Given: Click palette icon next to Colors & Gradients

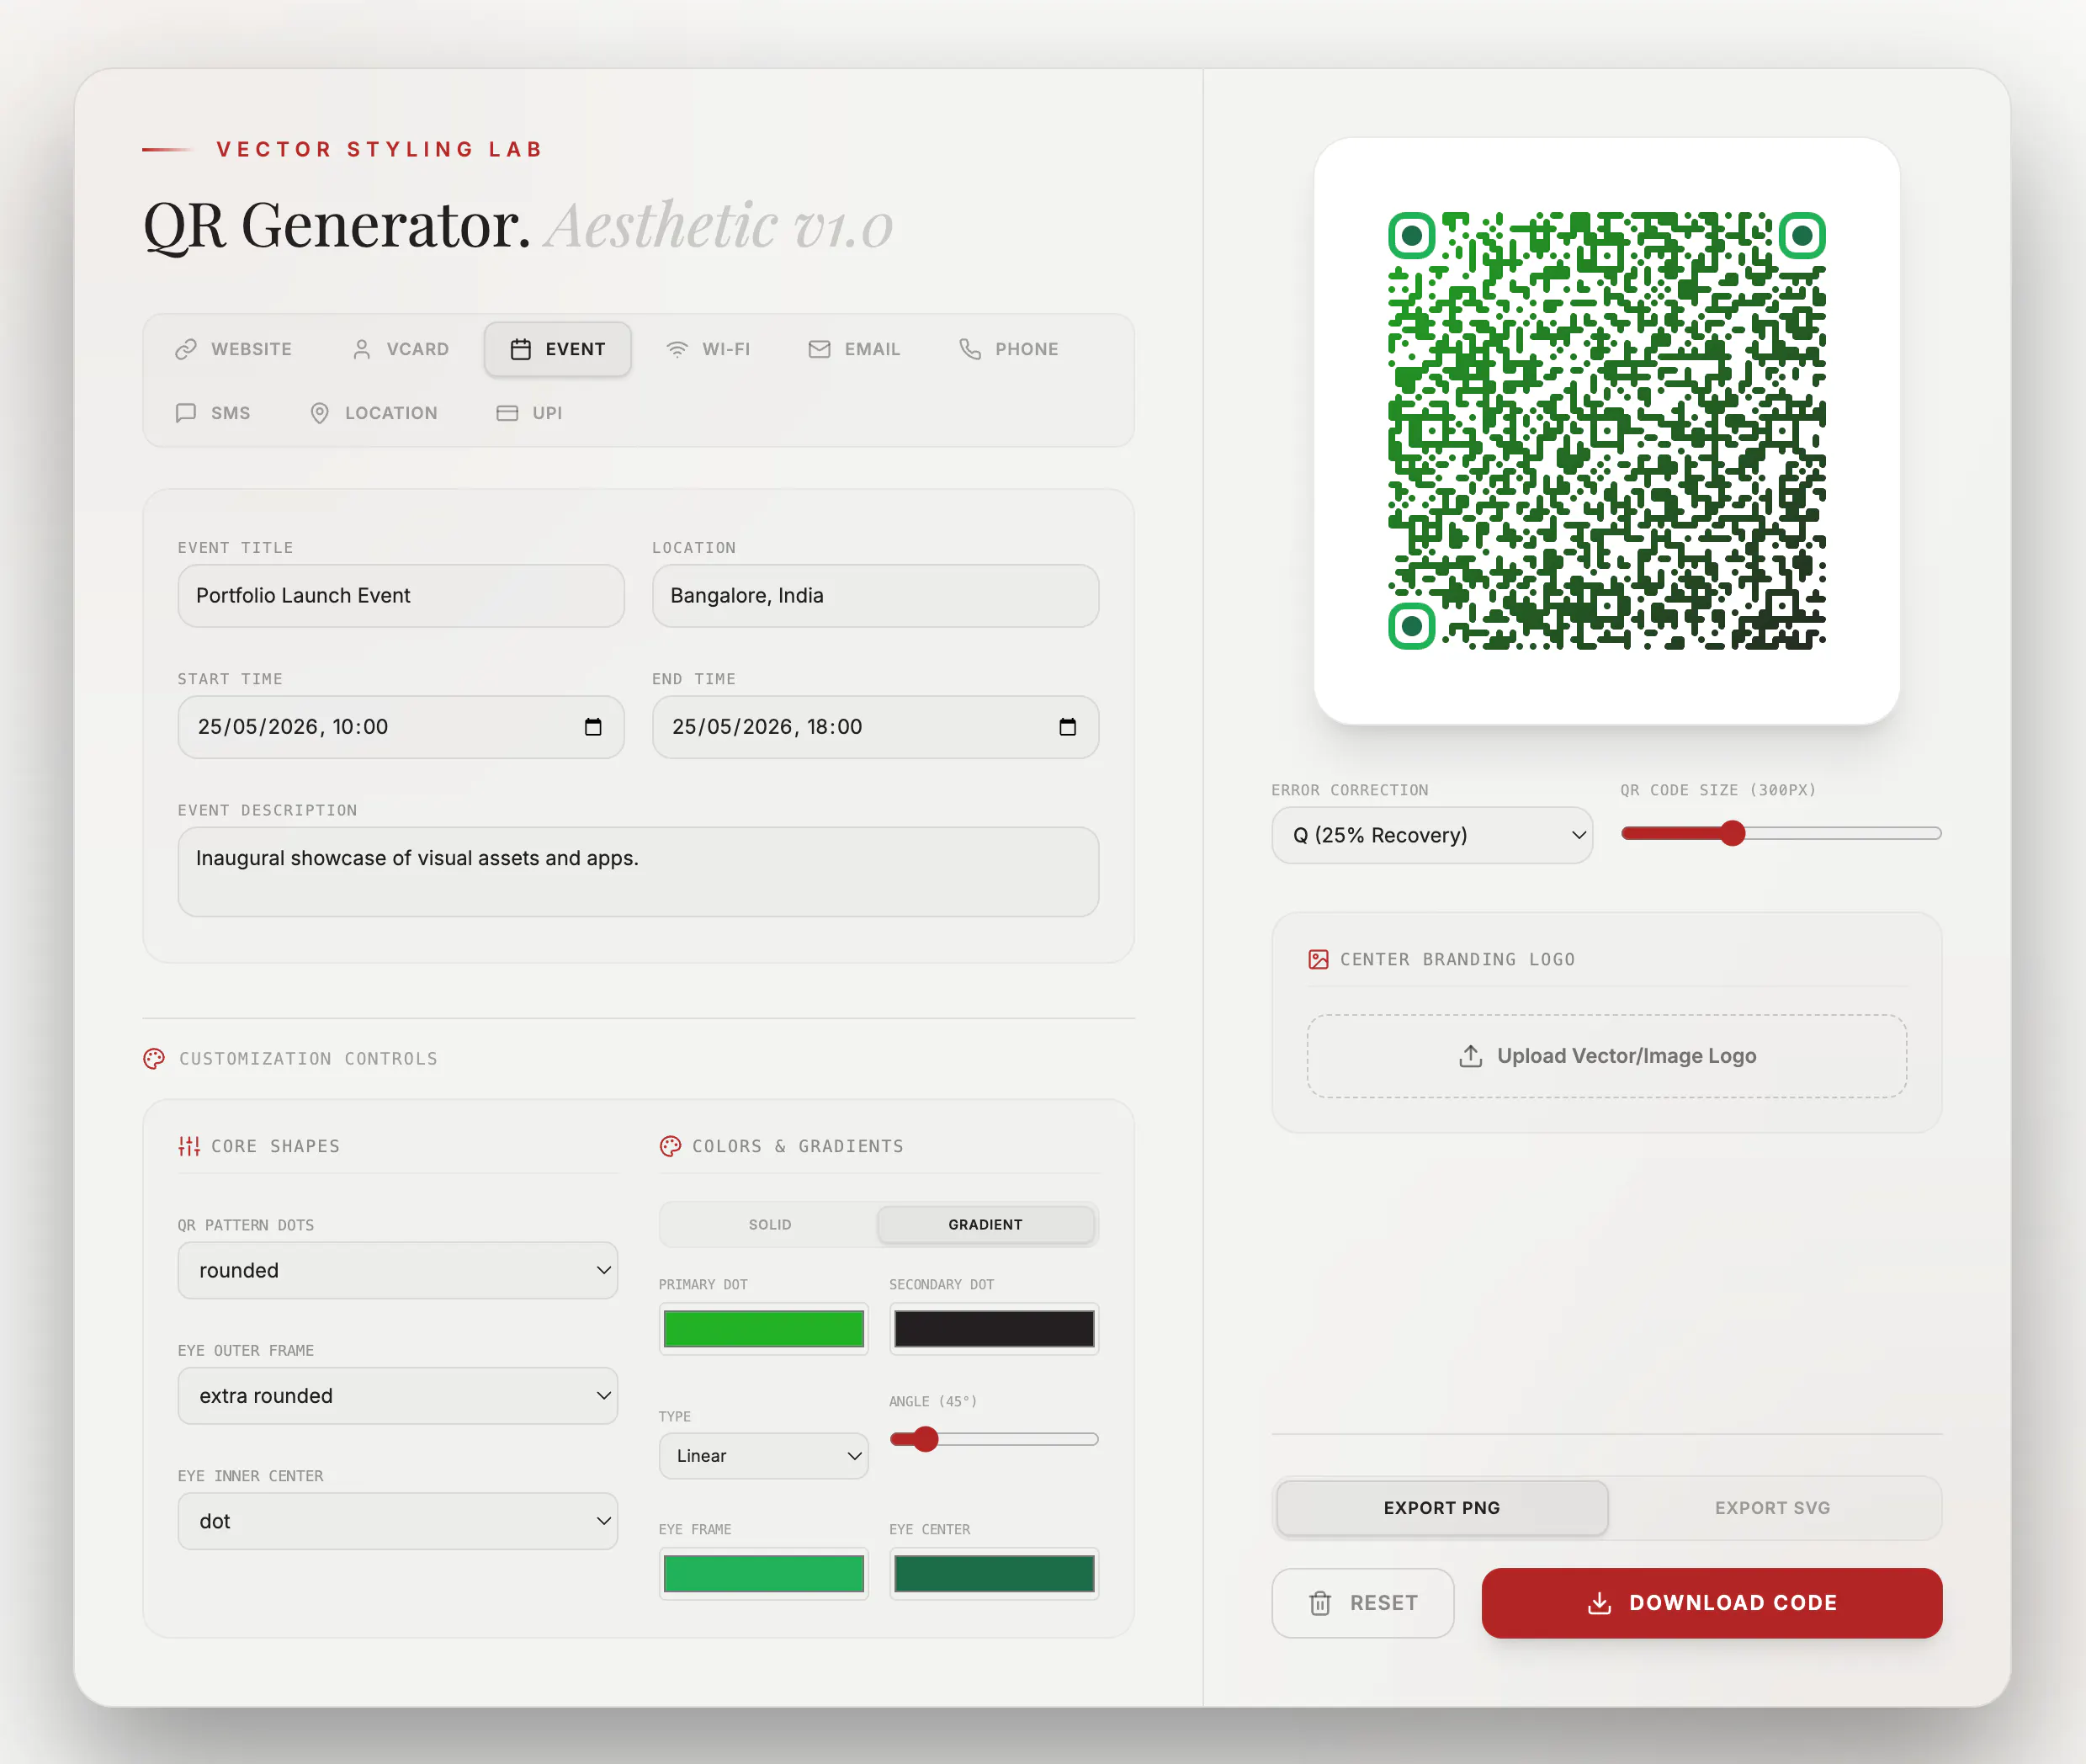Looking at the screenshot, I should (x=670, y=1146).
